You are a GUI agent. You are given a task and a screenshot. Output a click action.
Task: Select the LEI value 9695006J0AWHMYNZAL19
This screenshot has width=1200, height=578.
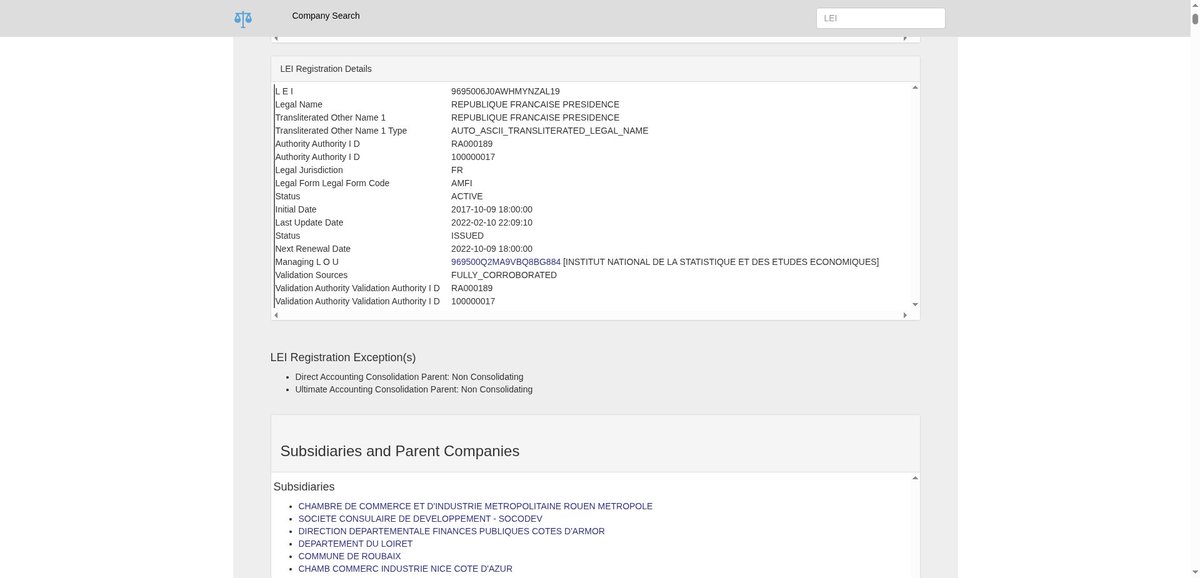505,91
